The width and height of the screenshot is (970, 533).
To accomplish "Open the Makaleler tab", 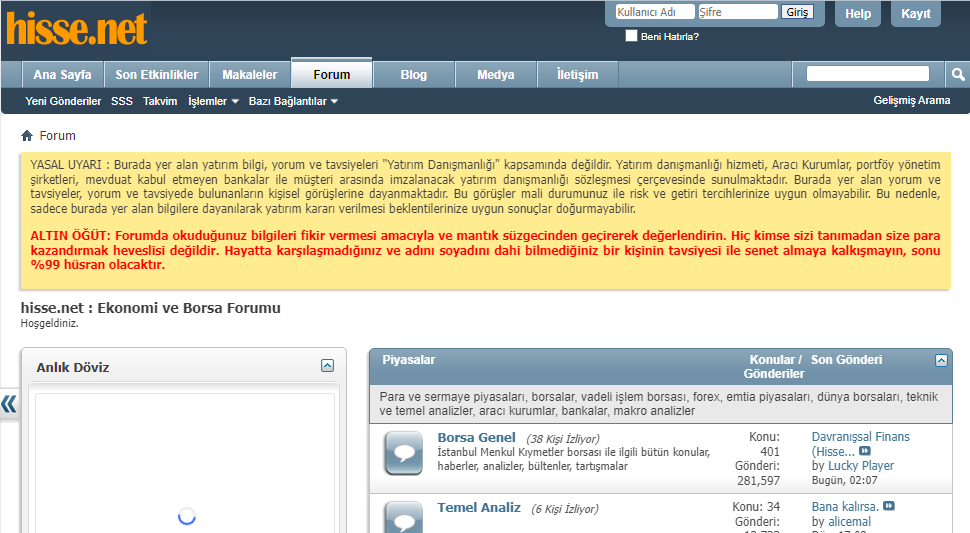I will [250, 75].
